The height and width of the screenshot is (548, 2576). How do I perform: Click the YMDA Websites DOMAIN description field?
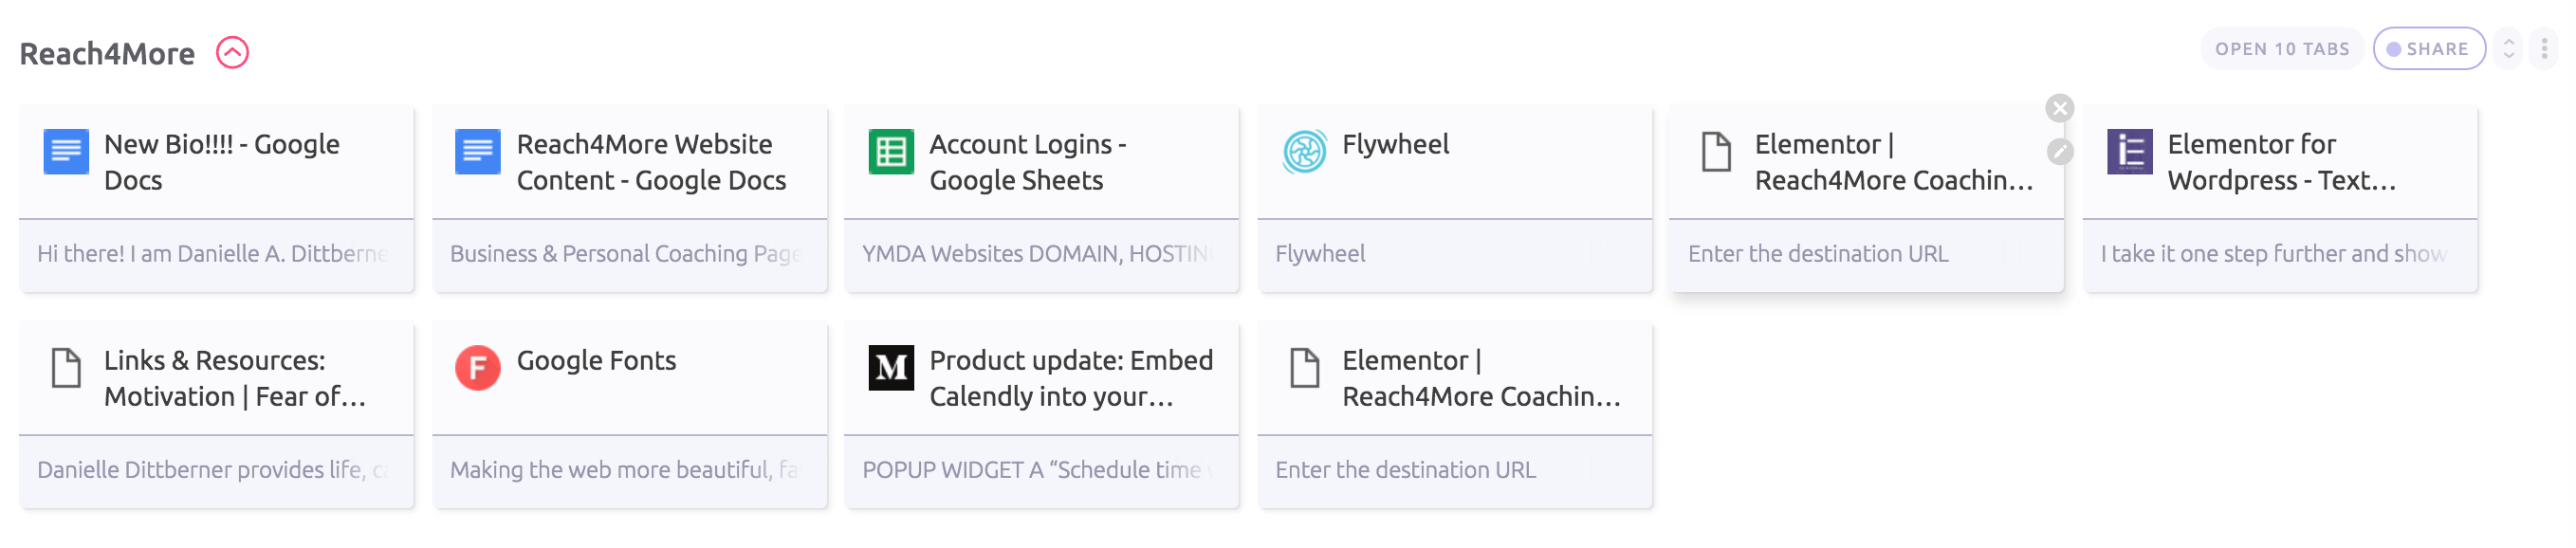[x=1041, y=254]
